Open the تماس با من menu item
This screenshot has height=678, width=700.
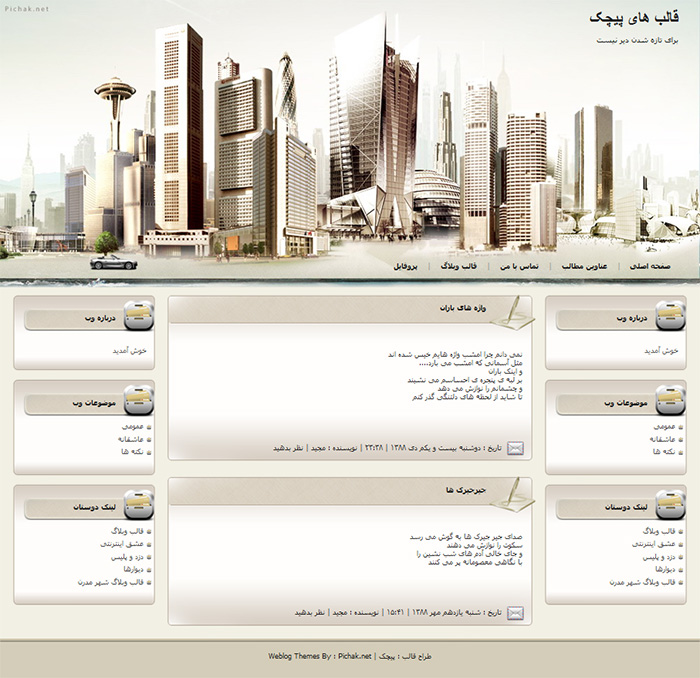click(519, 266)
